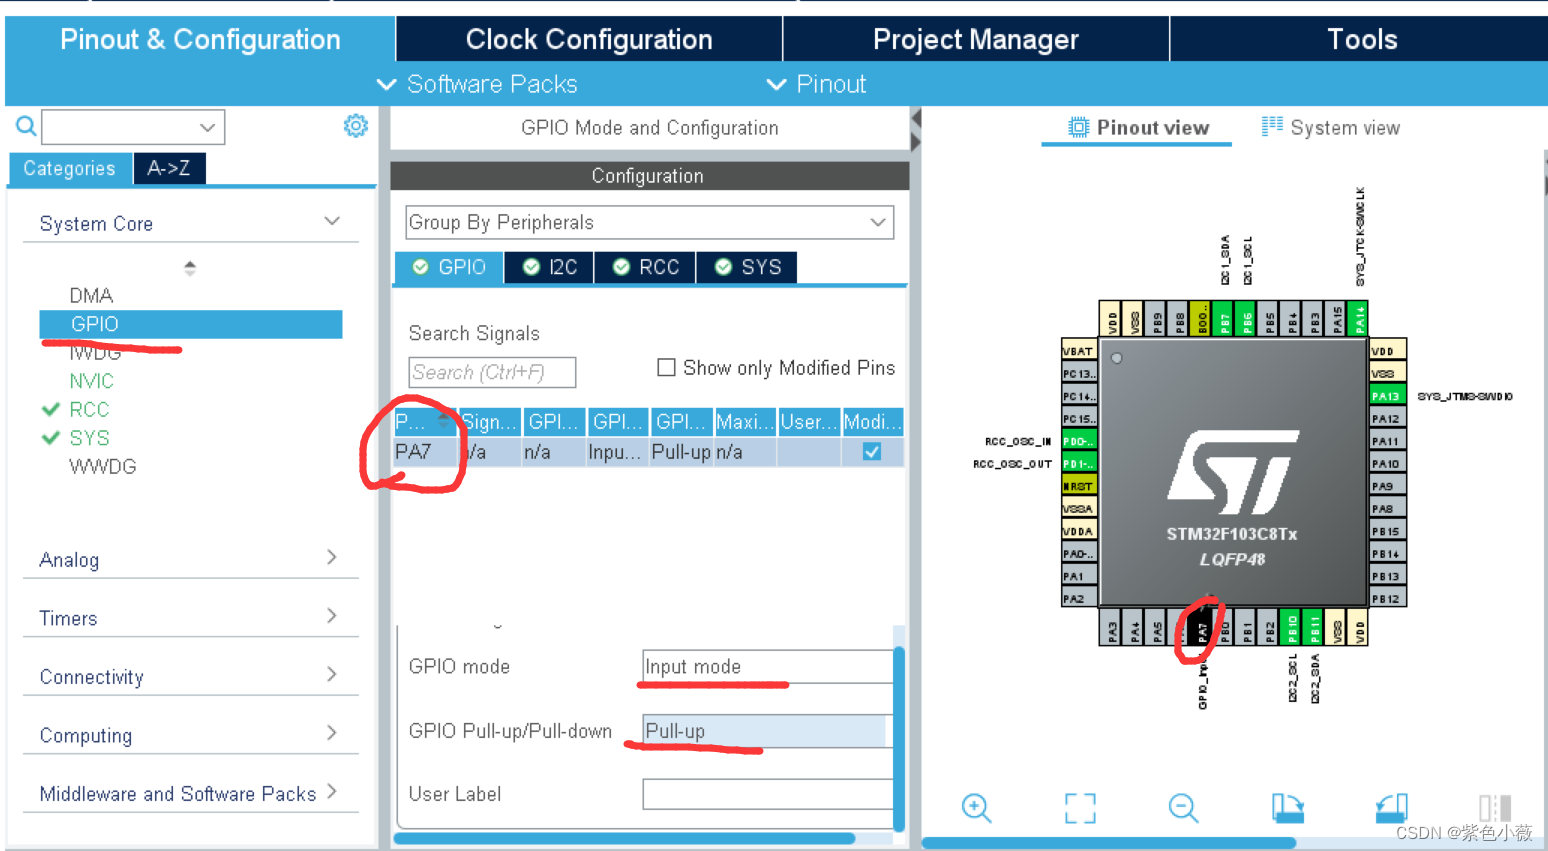Screen dimensions: 1548x851
Task: Click the VBAT pin on the chip
Action: pos(1079,351)
